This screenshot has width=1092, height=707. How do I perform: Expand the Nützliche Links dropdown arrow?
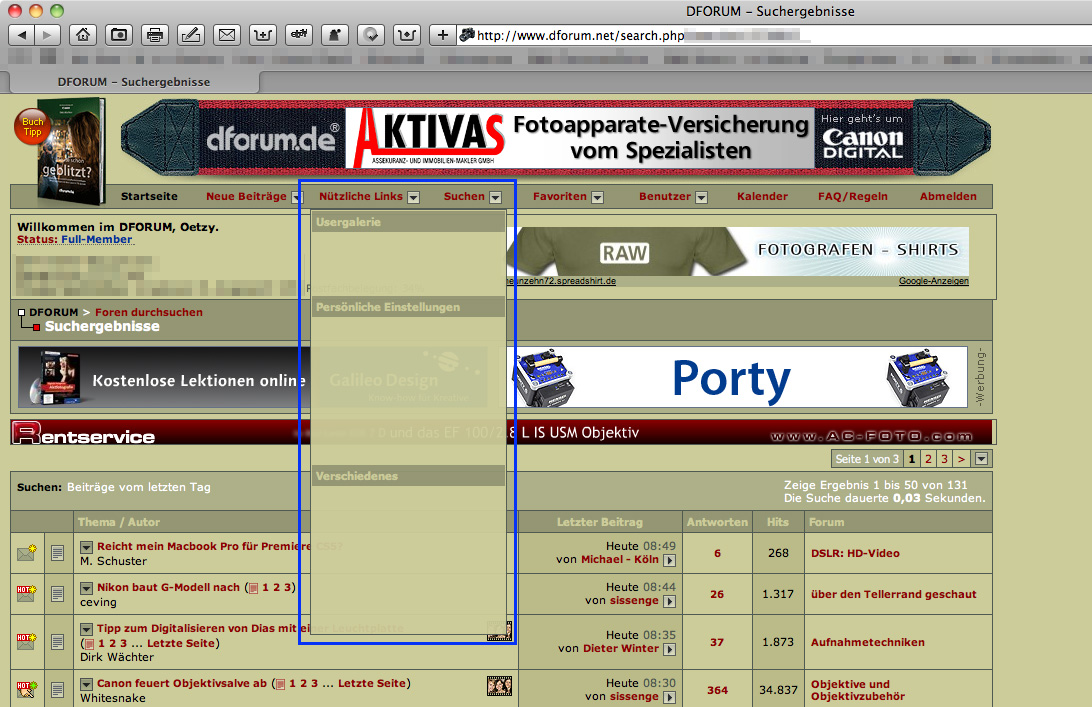[x=414, y=197]
